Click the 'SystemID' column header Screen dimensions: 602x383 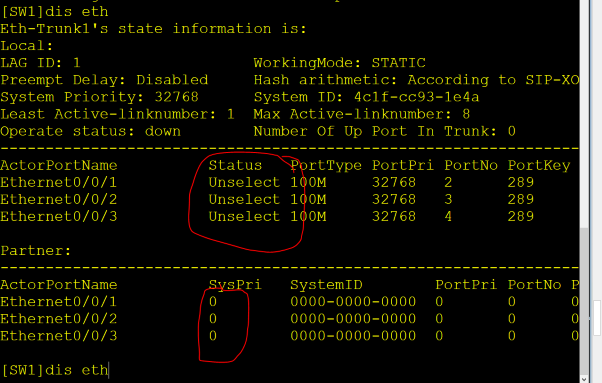click(326, 285)
